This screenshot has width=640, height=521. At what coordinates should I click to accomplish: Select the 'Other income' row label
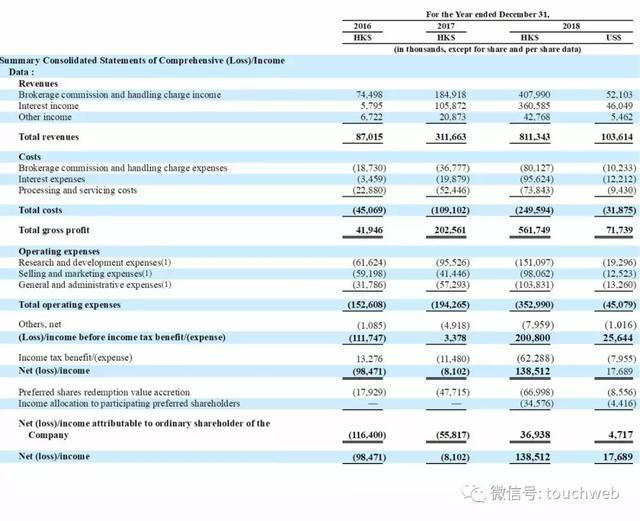click(45, 117)
